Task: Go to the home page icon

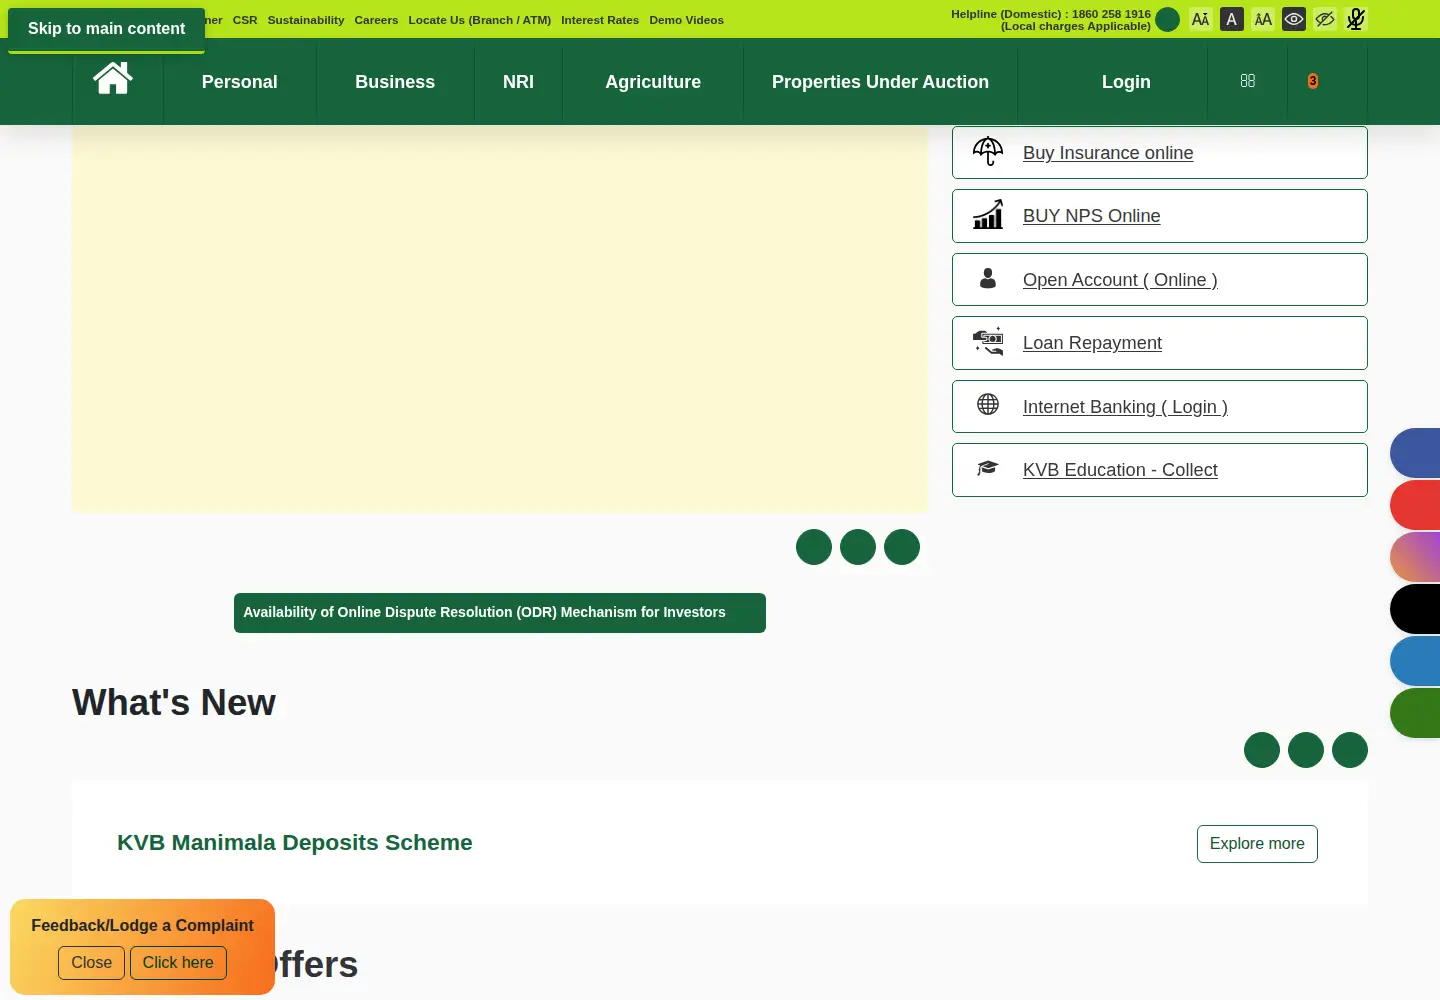Action: 113,78
